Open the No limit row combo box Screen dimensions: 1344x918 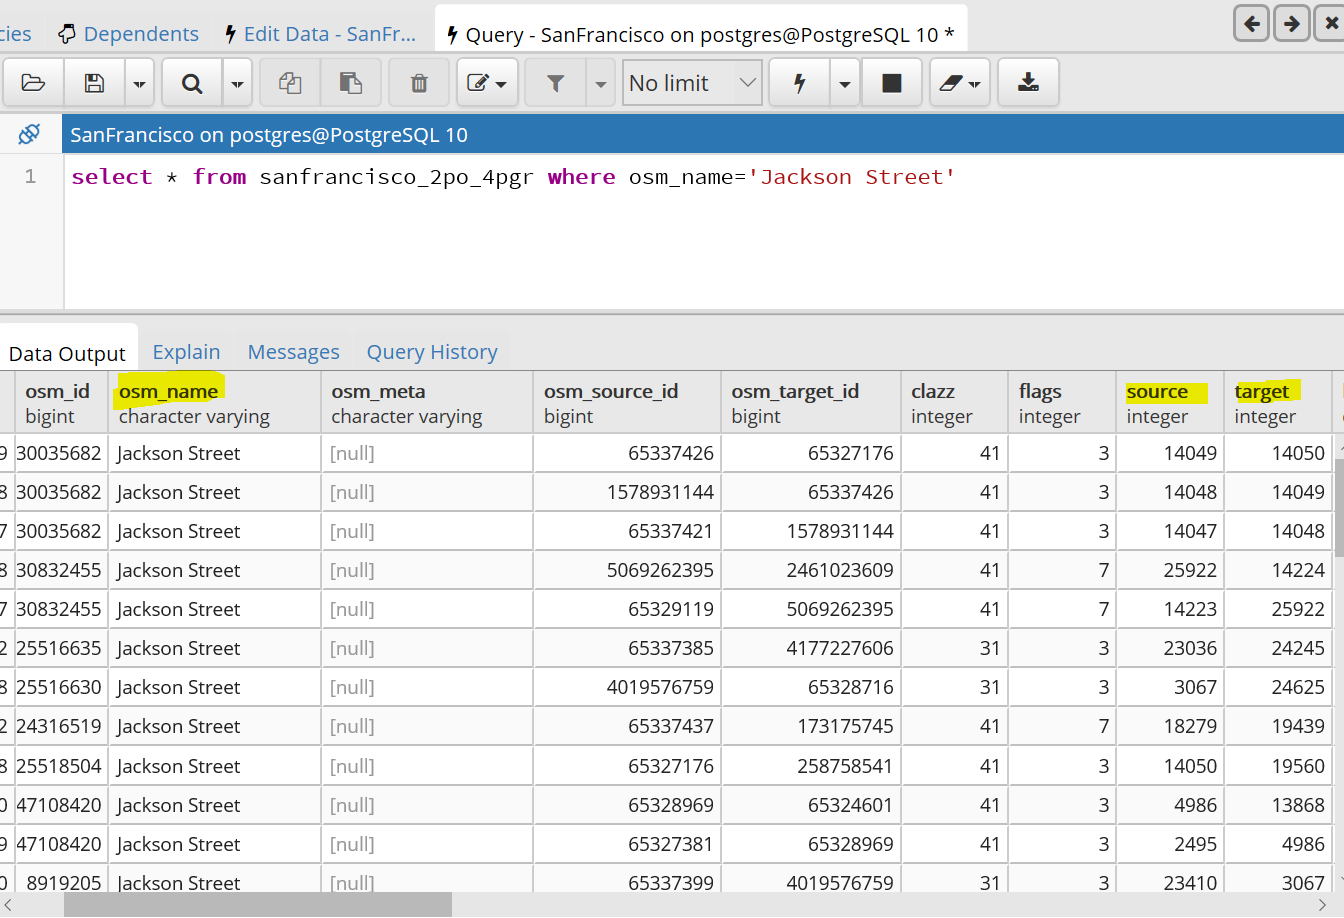(692, 83)
